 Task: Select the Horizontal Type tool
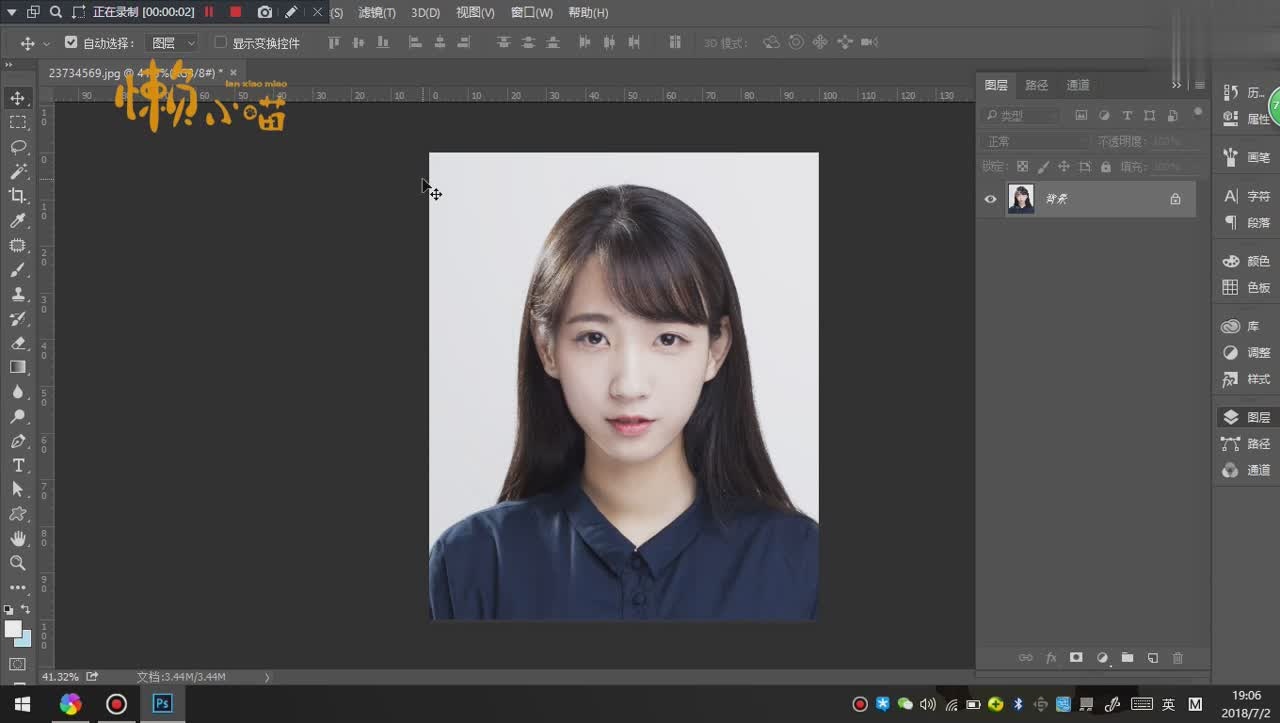click(18, 465)
